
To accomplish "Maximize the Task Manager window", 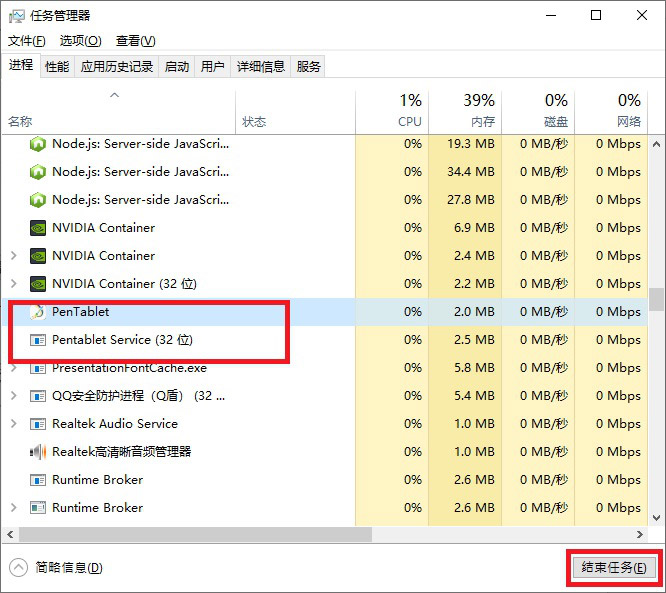I will (x=596, y=16).
